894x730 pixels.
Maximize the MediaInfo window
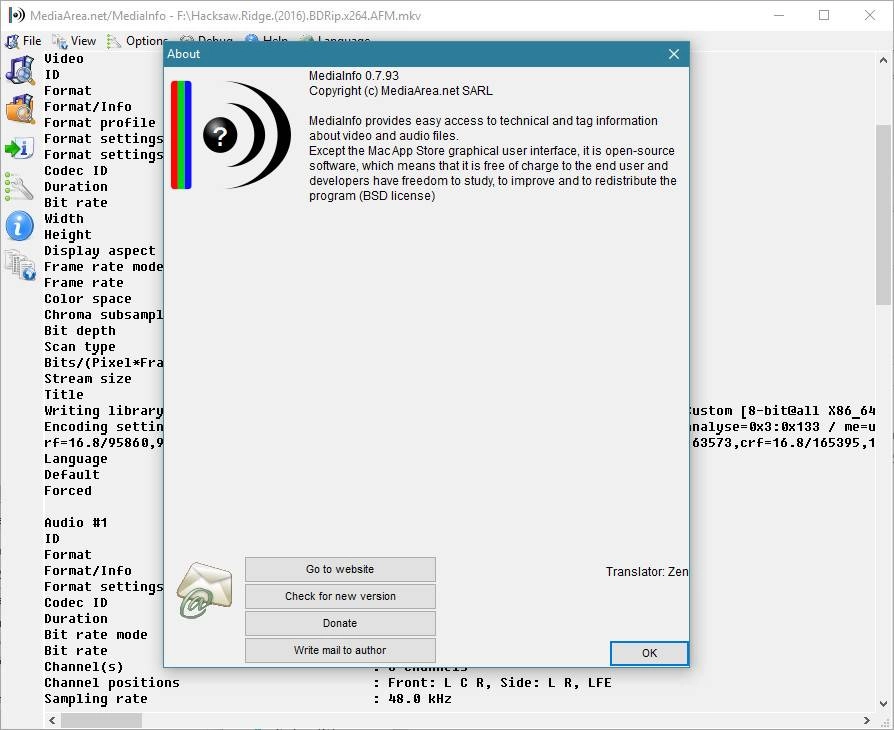[x=824, y=15]
